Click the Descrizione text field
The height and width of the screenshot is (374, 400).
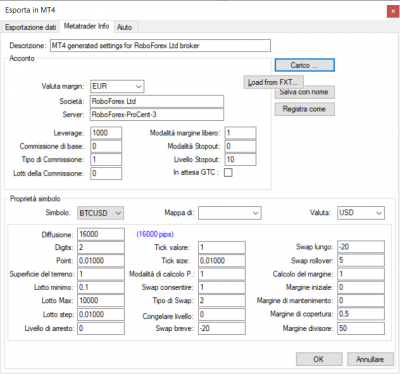(160, 46)
